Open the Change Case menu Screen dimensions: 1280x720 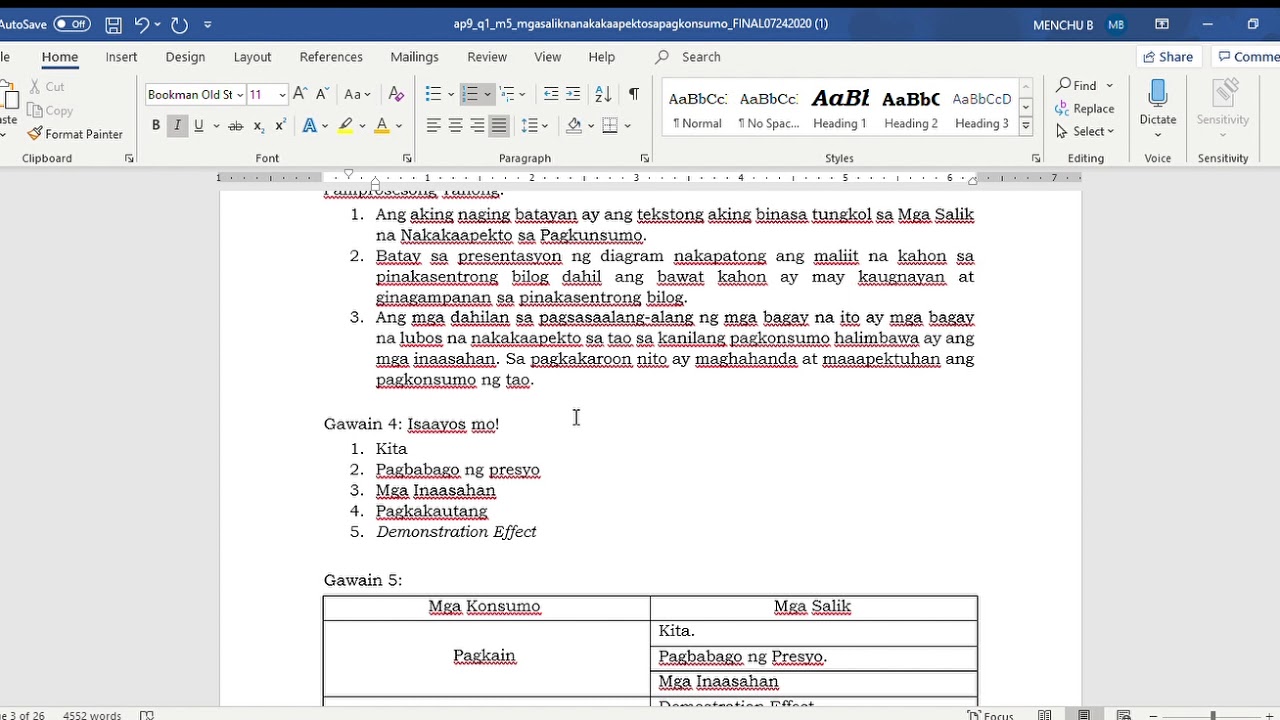(x=357, y=94)
